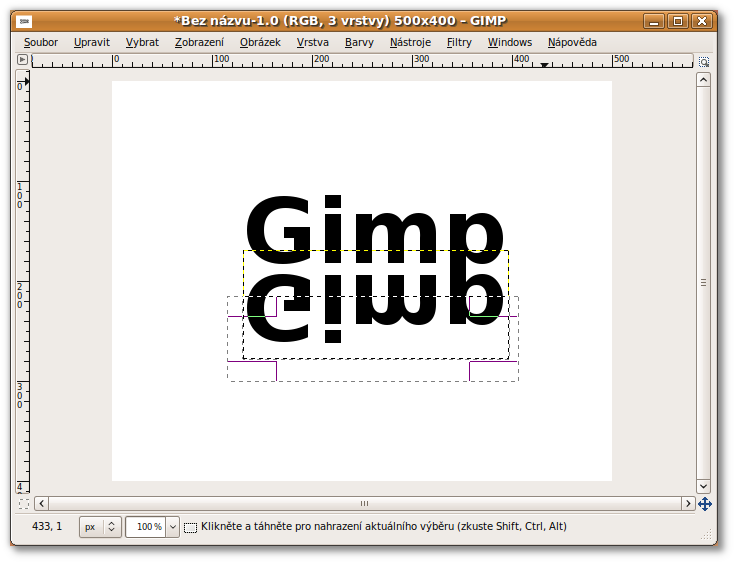735x563 pixels.
Task: Click the vertical scrollbar thumb
Action: [x=703, y=283]
